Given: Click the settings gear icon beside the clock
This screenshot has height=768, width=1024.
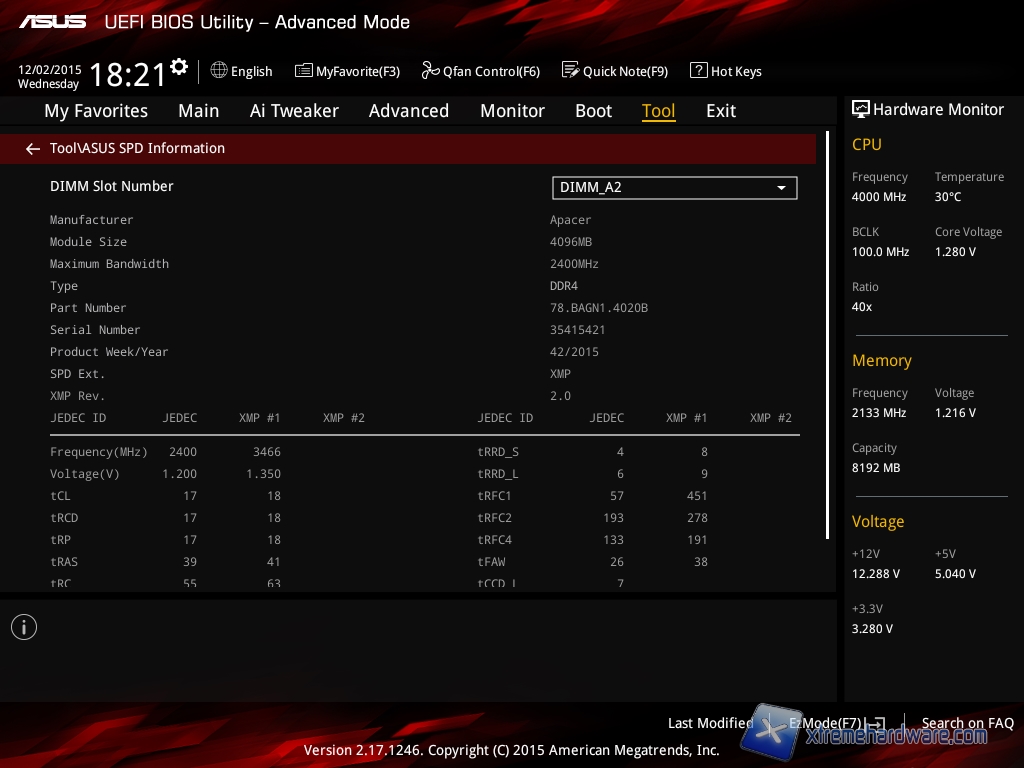Looking at the screenshot, I should (179, 66).
